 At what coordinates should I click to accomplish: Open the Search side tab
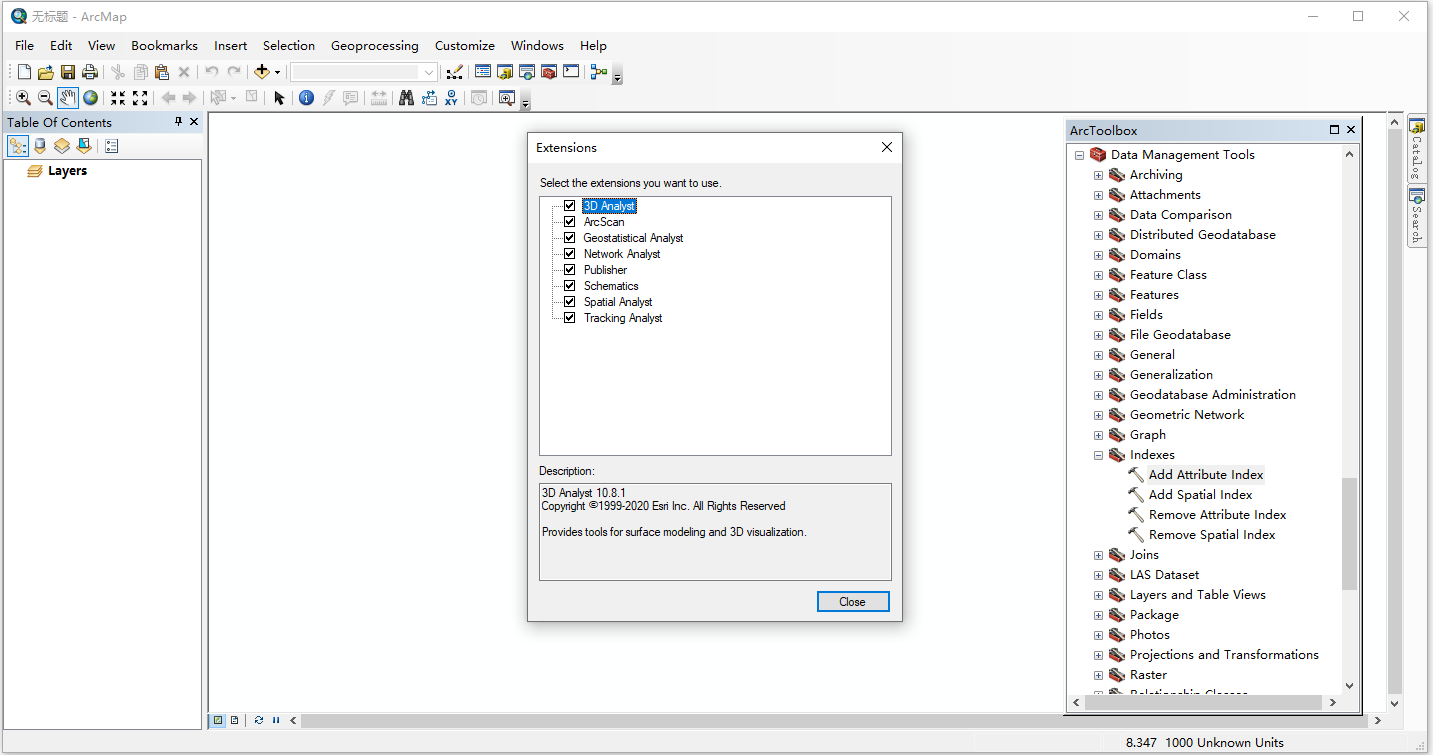[1417, 217]
